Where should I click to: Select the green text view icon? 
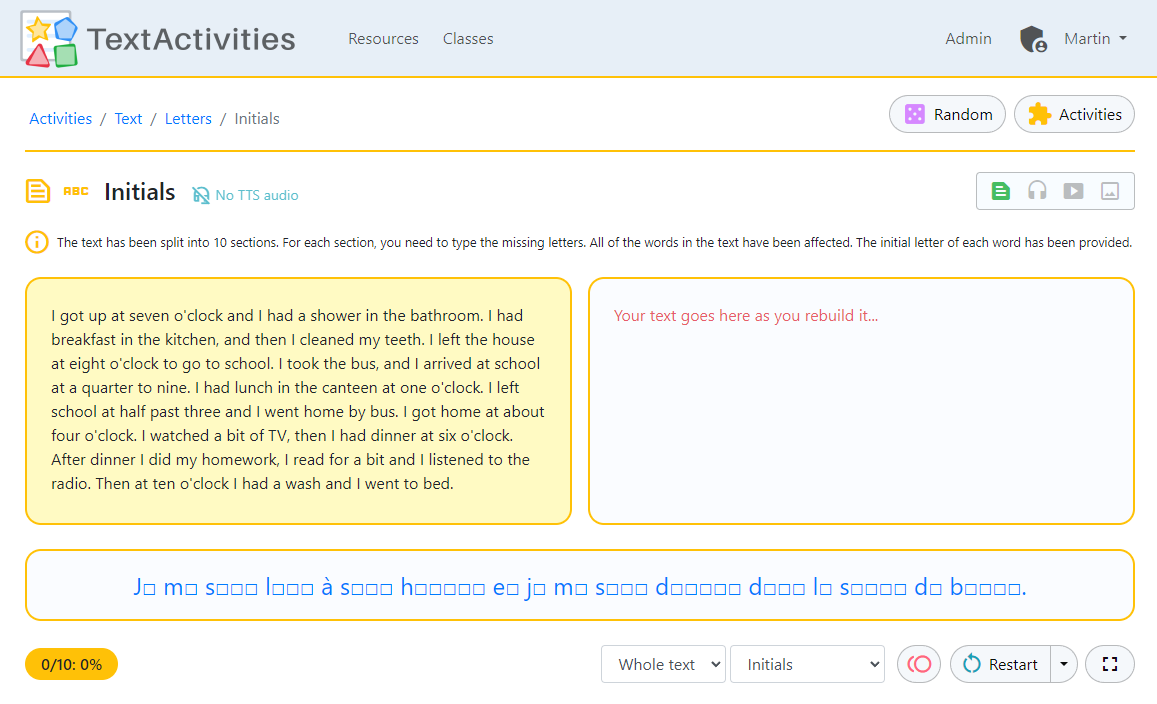(x=1001, y=191)
